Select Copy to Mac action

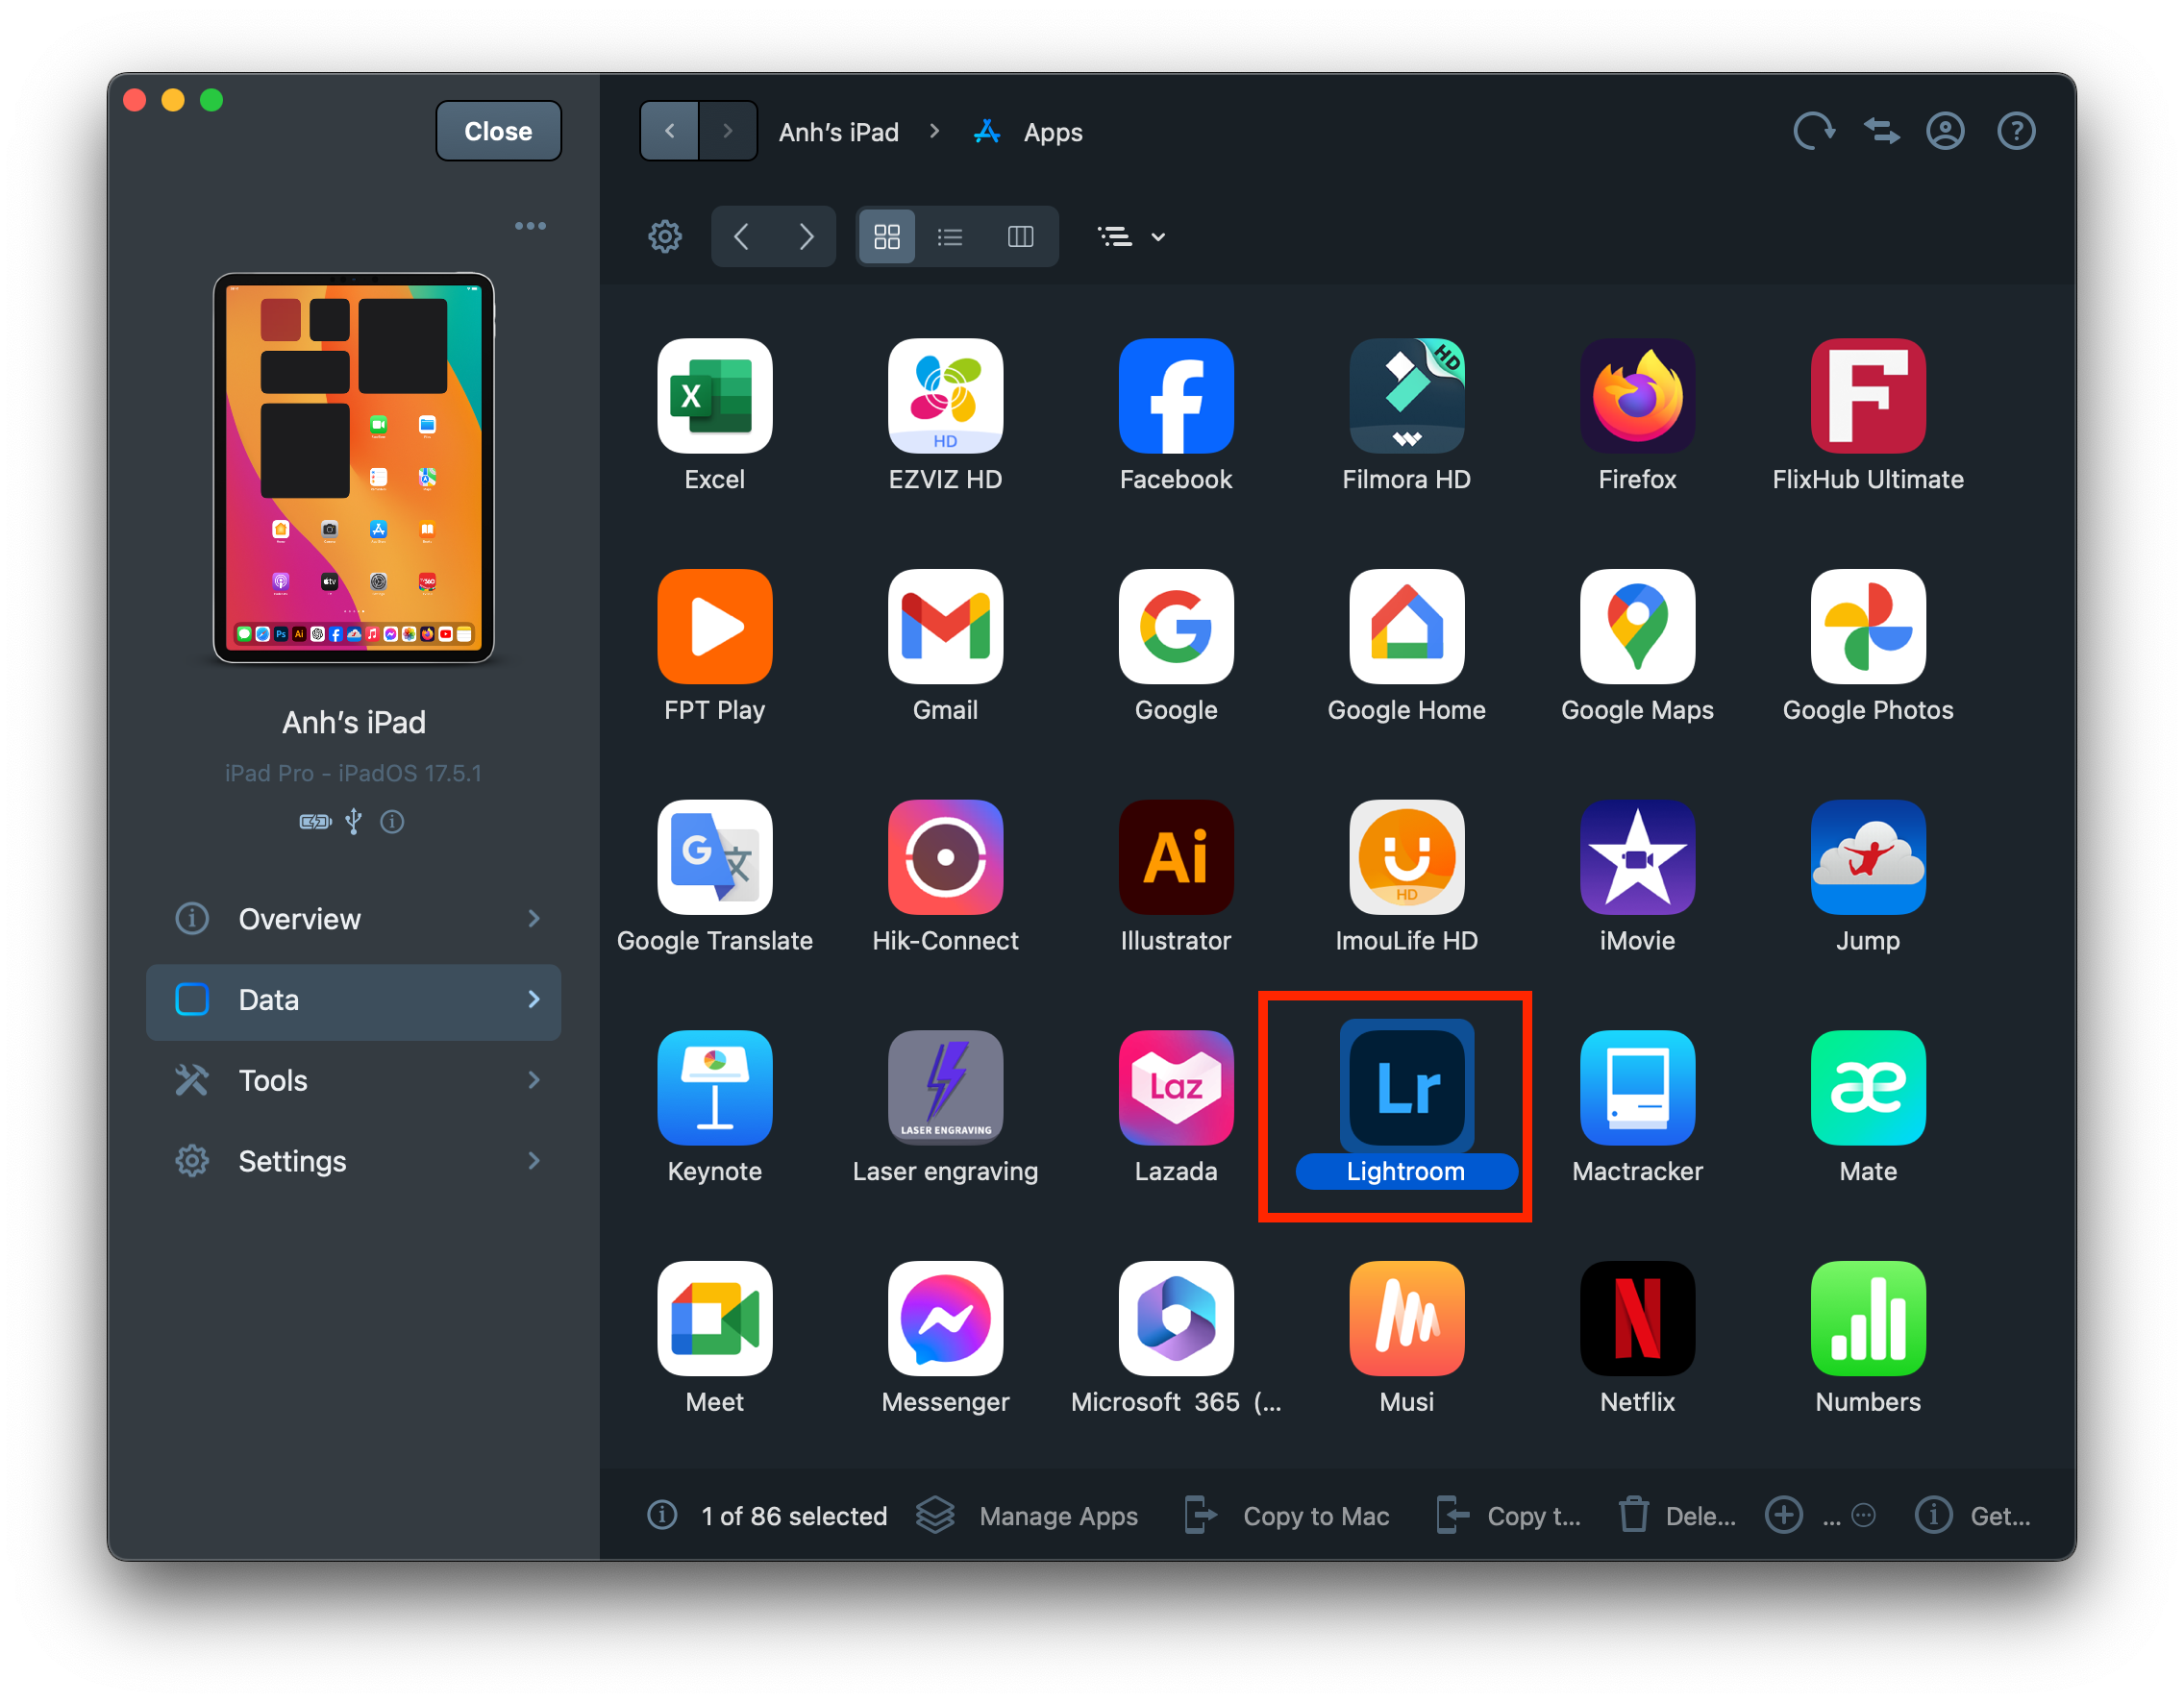click(x=1315, y=1515)
